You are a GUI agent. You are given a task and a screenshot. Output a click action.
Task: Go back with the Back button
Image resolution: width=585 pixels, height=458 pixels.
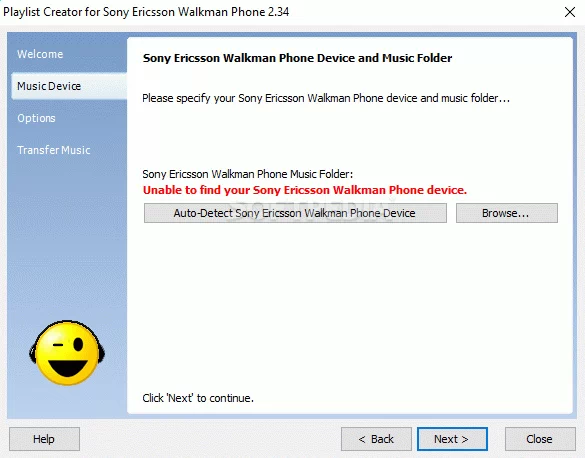click(x=376, y=439)
